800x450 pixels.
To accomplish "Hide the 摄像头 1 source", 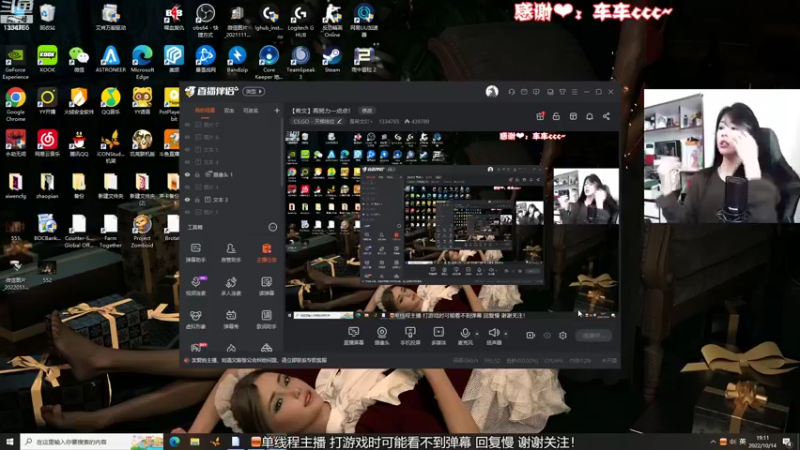I will [187, 174].
